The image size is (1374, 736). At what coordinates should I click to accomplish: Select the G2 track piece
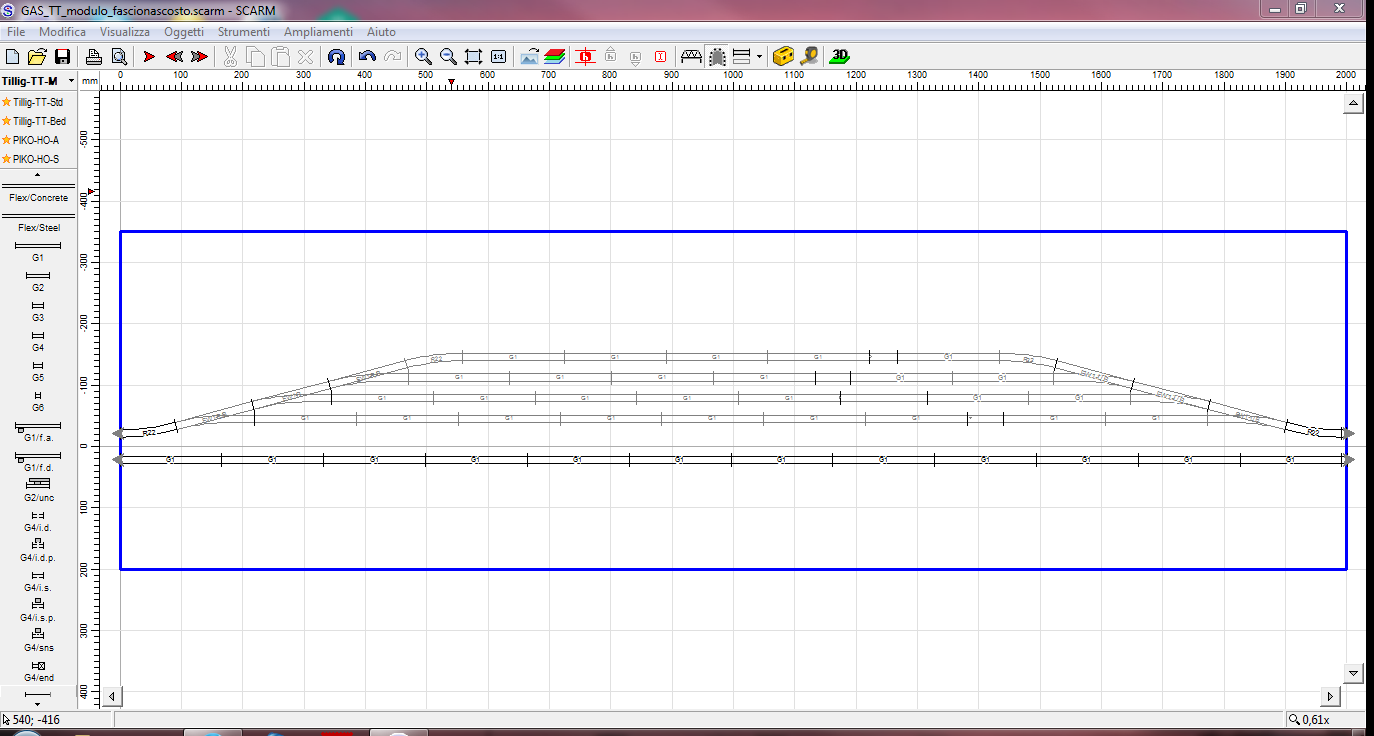click(x=38, y=281)
